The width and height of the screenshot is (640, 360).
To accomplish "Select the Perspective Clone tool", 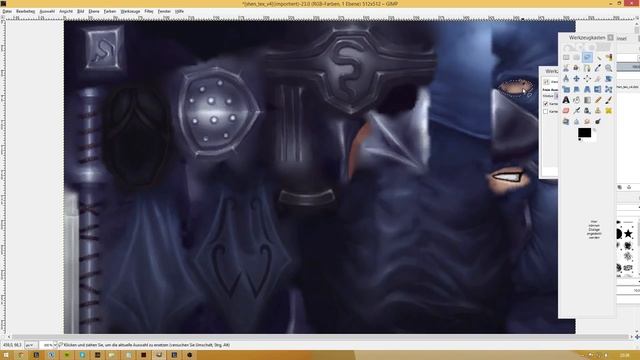I will tap(566, 121).
